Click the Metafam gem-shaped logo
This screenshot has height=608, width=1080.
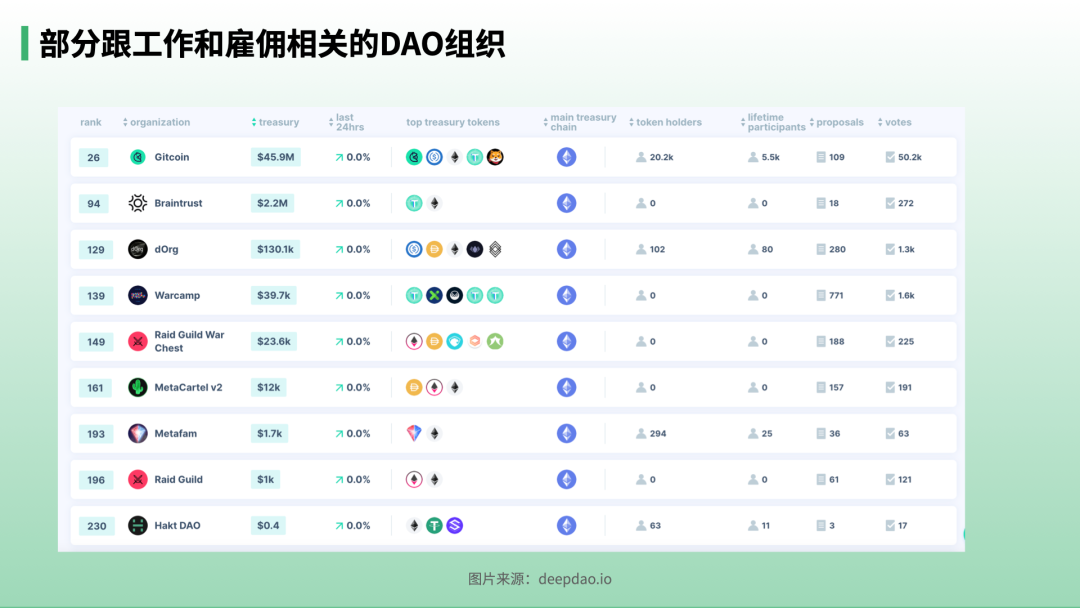click(x=138, y=433)
